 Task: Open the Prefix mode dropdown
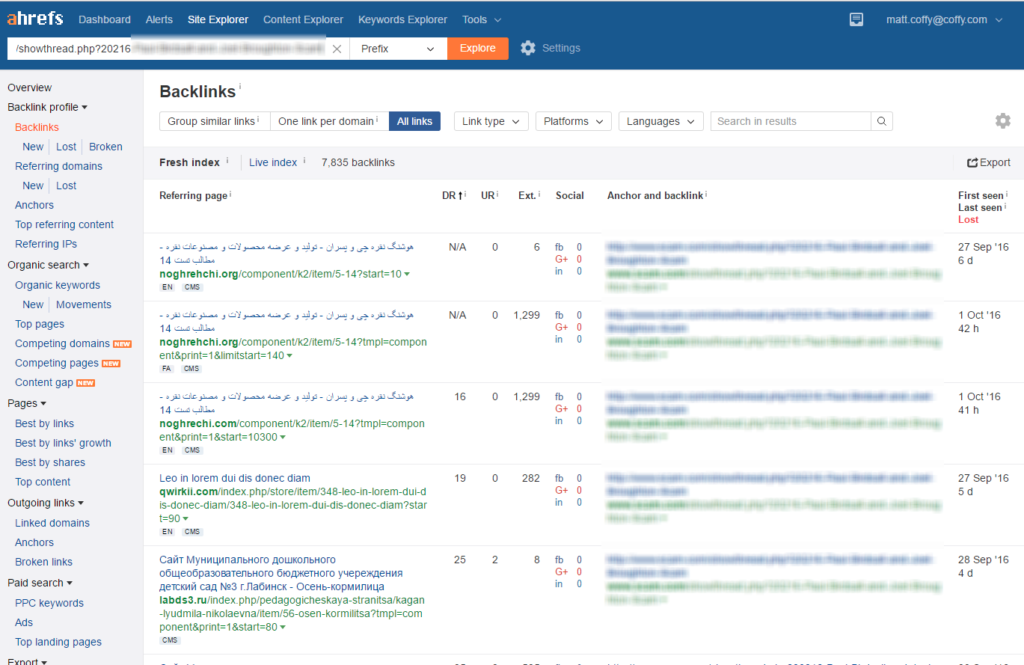pyautogui.click(x=398, y=48)
